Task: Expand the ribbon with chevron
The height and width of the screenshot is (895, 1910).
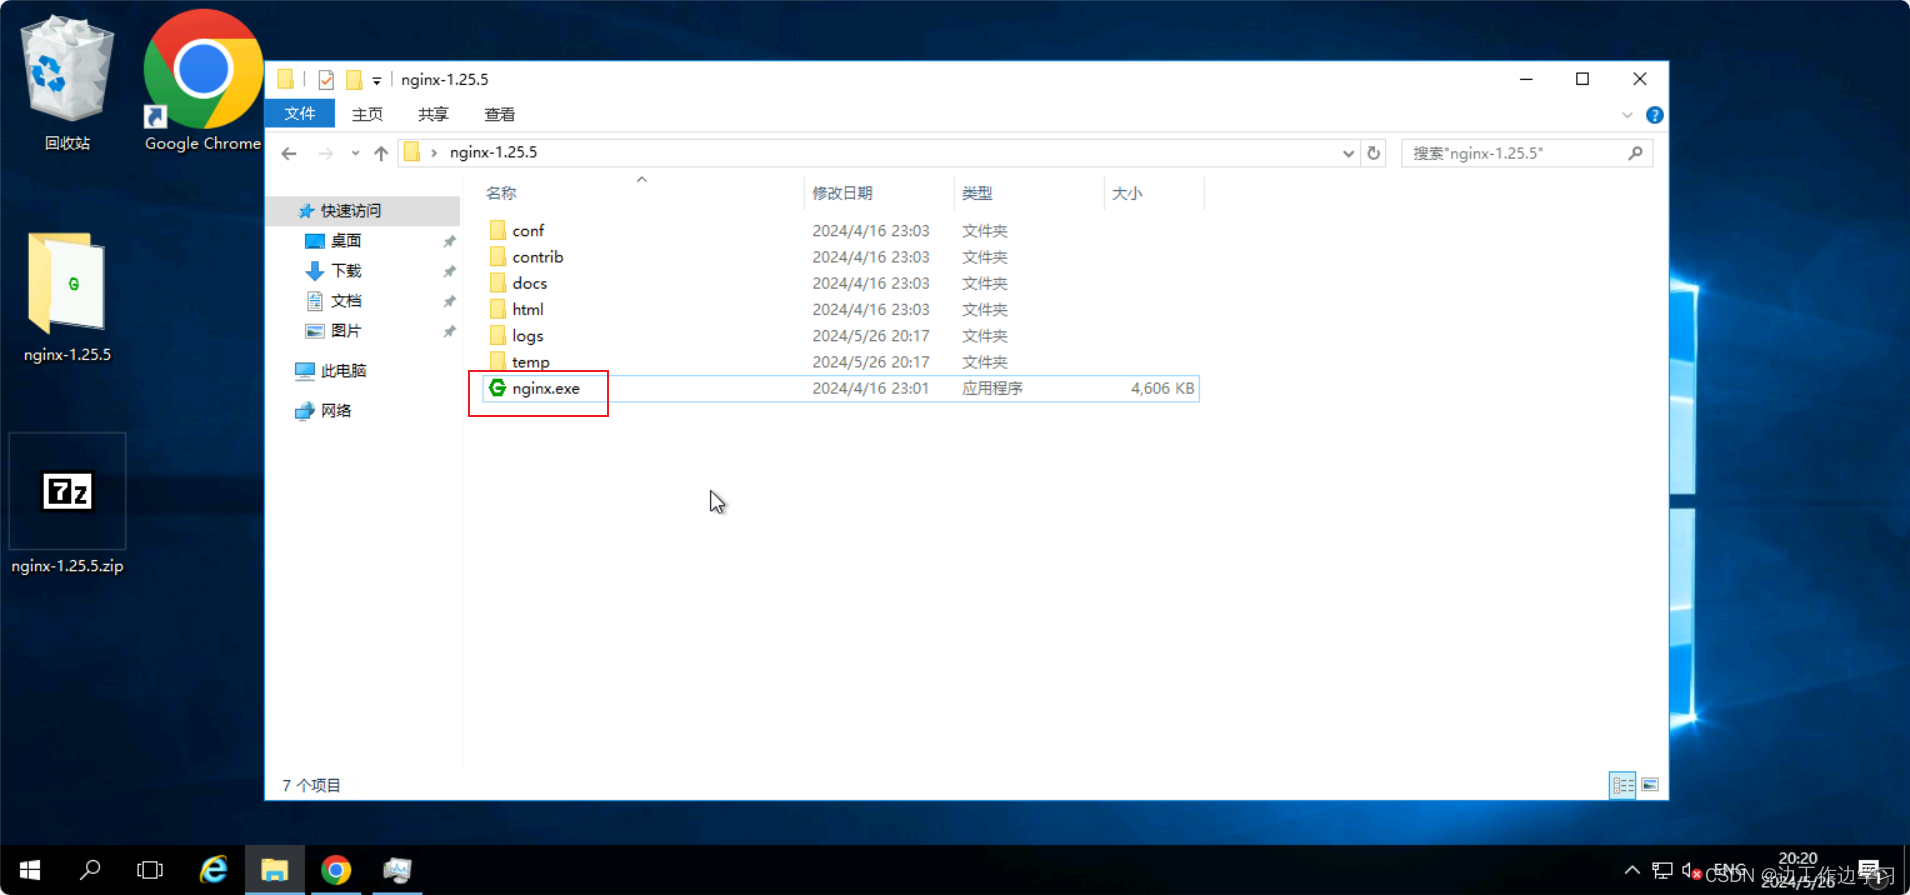Action: pos(1627,115)
